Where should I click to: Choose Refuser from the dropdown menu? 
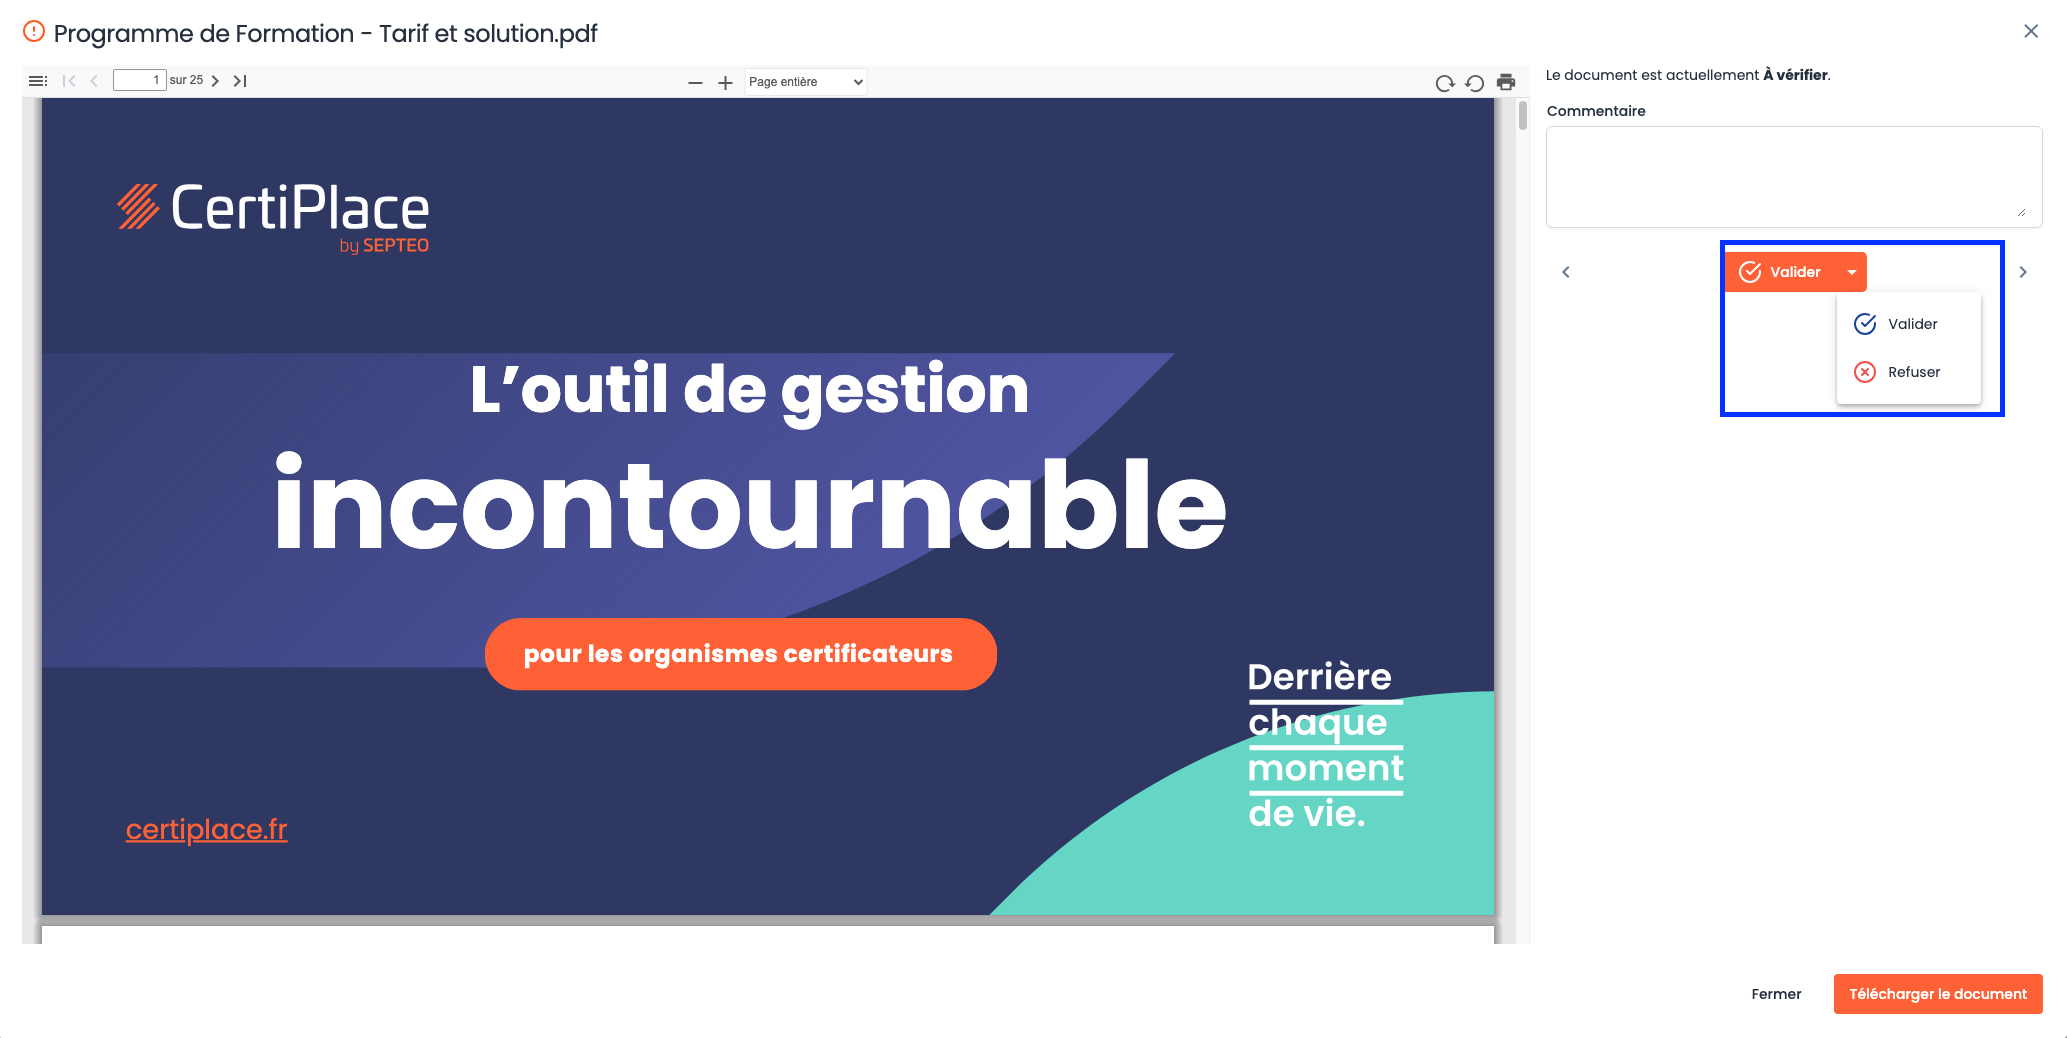[x=1908, y=372]
